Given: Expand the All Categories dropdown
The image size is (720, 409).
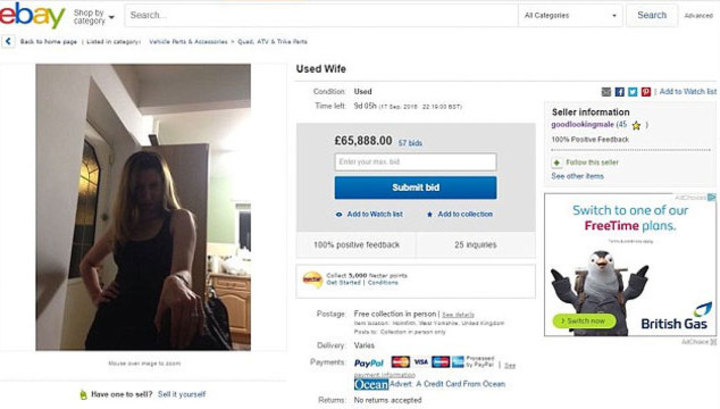Looking at the screenshot, I should click(570, 16).
